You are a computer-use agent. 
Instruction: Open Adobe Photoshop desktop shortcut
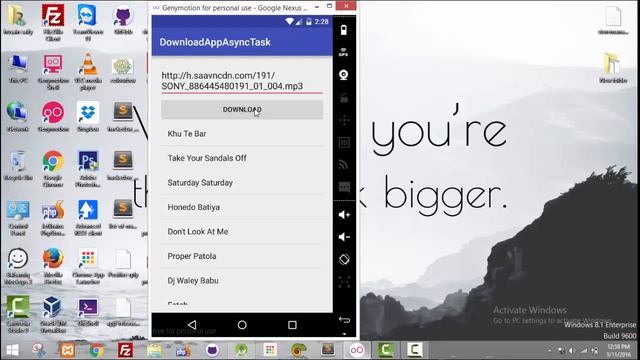[88, 169]
